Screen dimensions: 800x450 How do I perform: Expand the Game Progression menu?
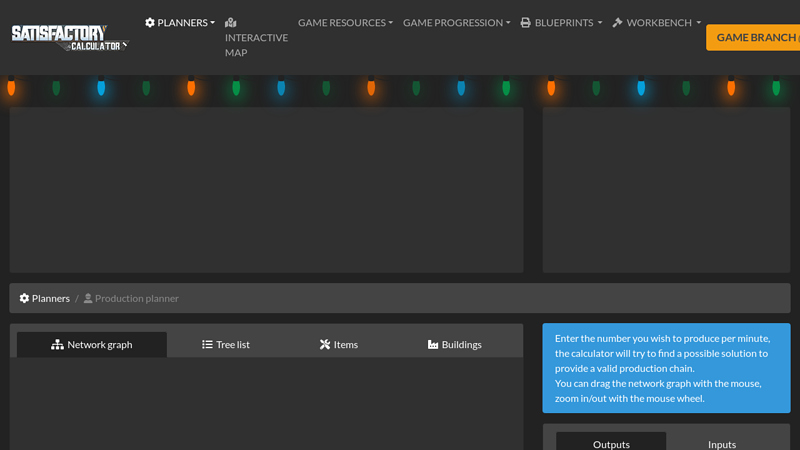coord(457,22)
